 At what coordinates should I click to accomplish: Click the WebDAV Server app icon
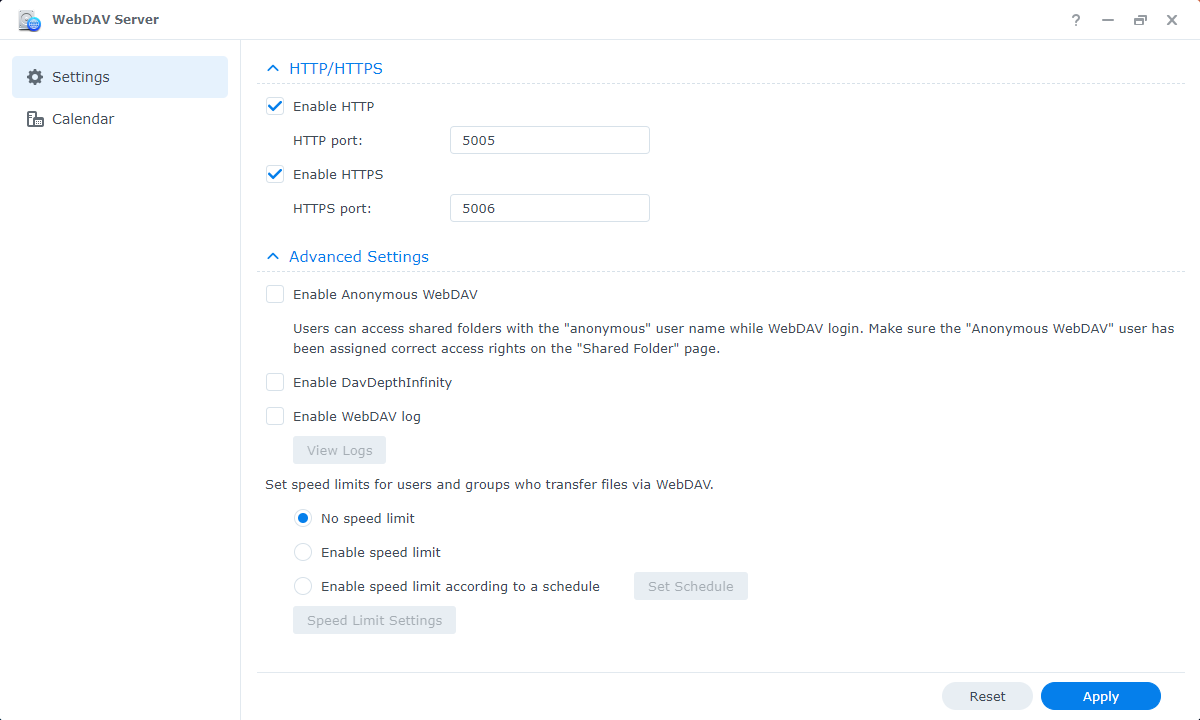click(x=30, y=20)
